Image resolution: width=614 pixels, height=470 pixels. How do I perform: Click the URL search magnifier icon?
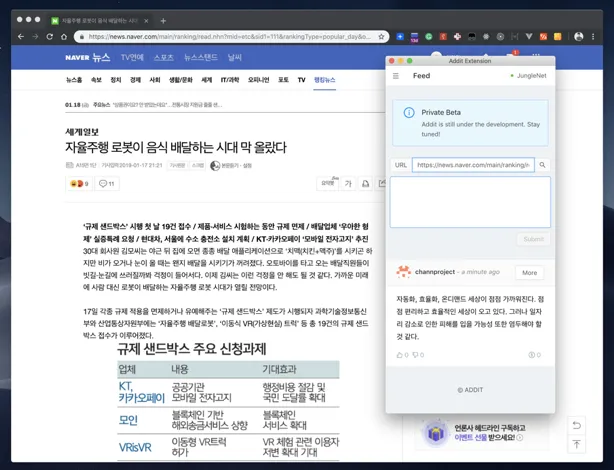coord(542,165)
